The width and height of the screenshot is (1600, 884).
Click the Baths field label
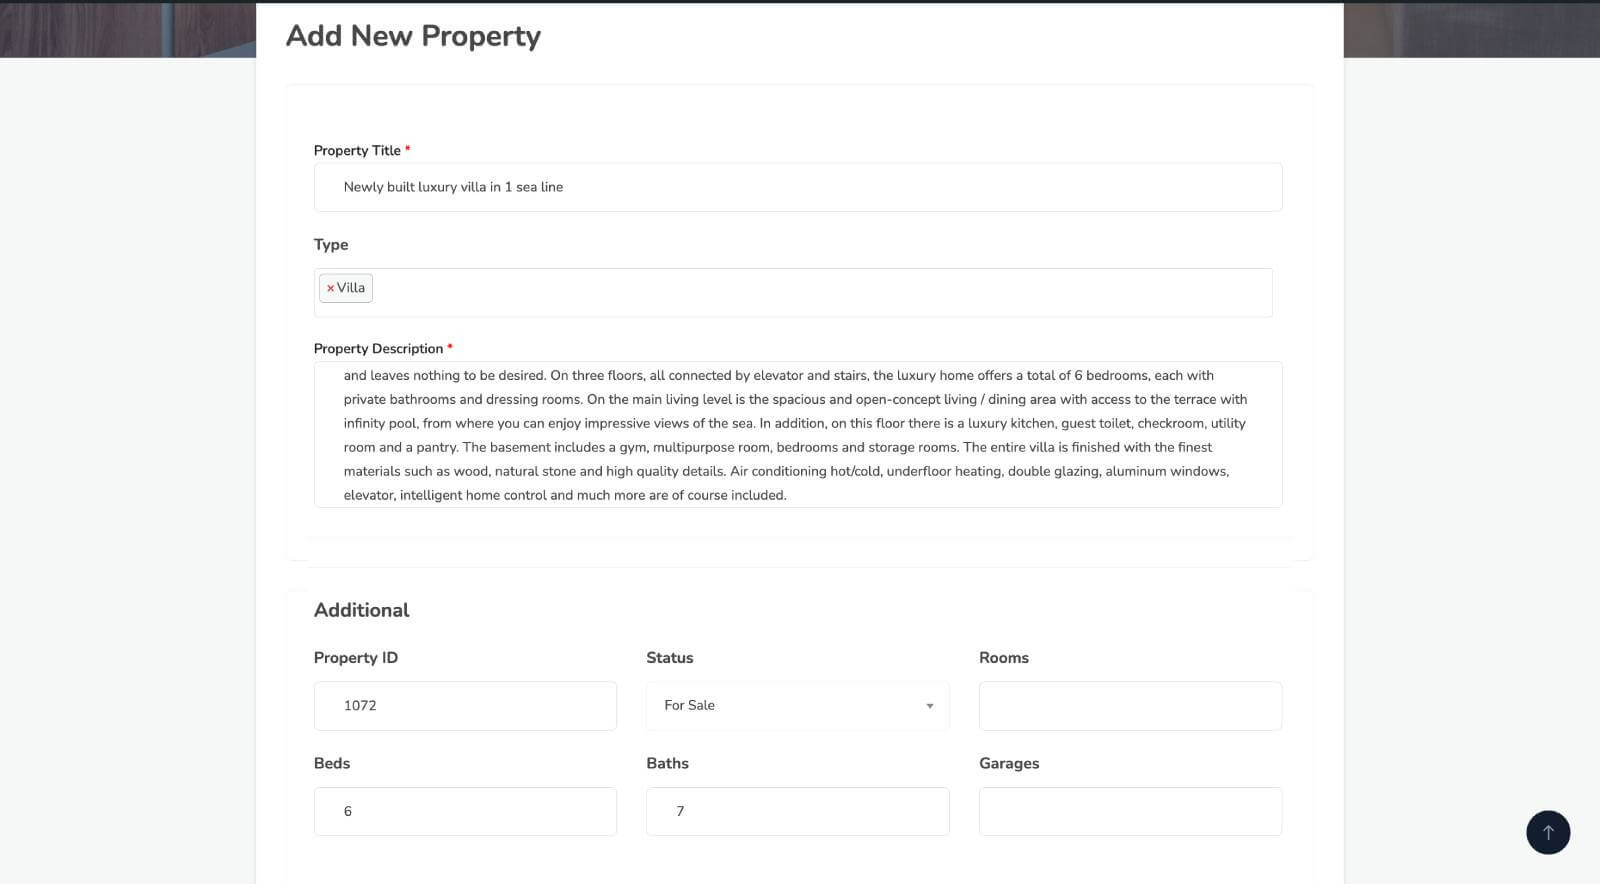[x=667, y=763]
